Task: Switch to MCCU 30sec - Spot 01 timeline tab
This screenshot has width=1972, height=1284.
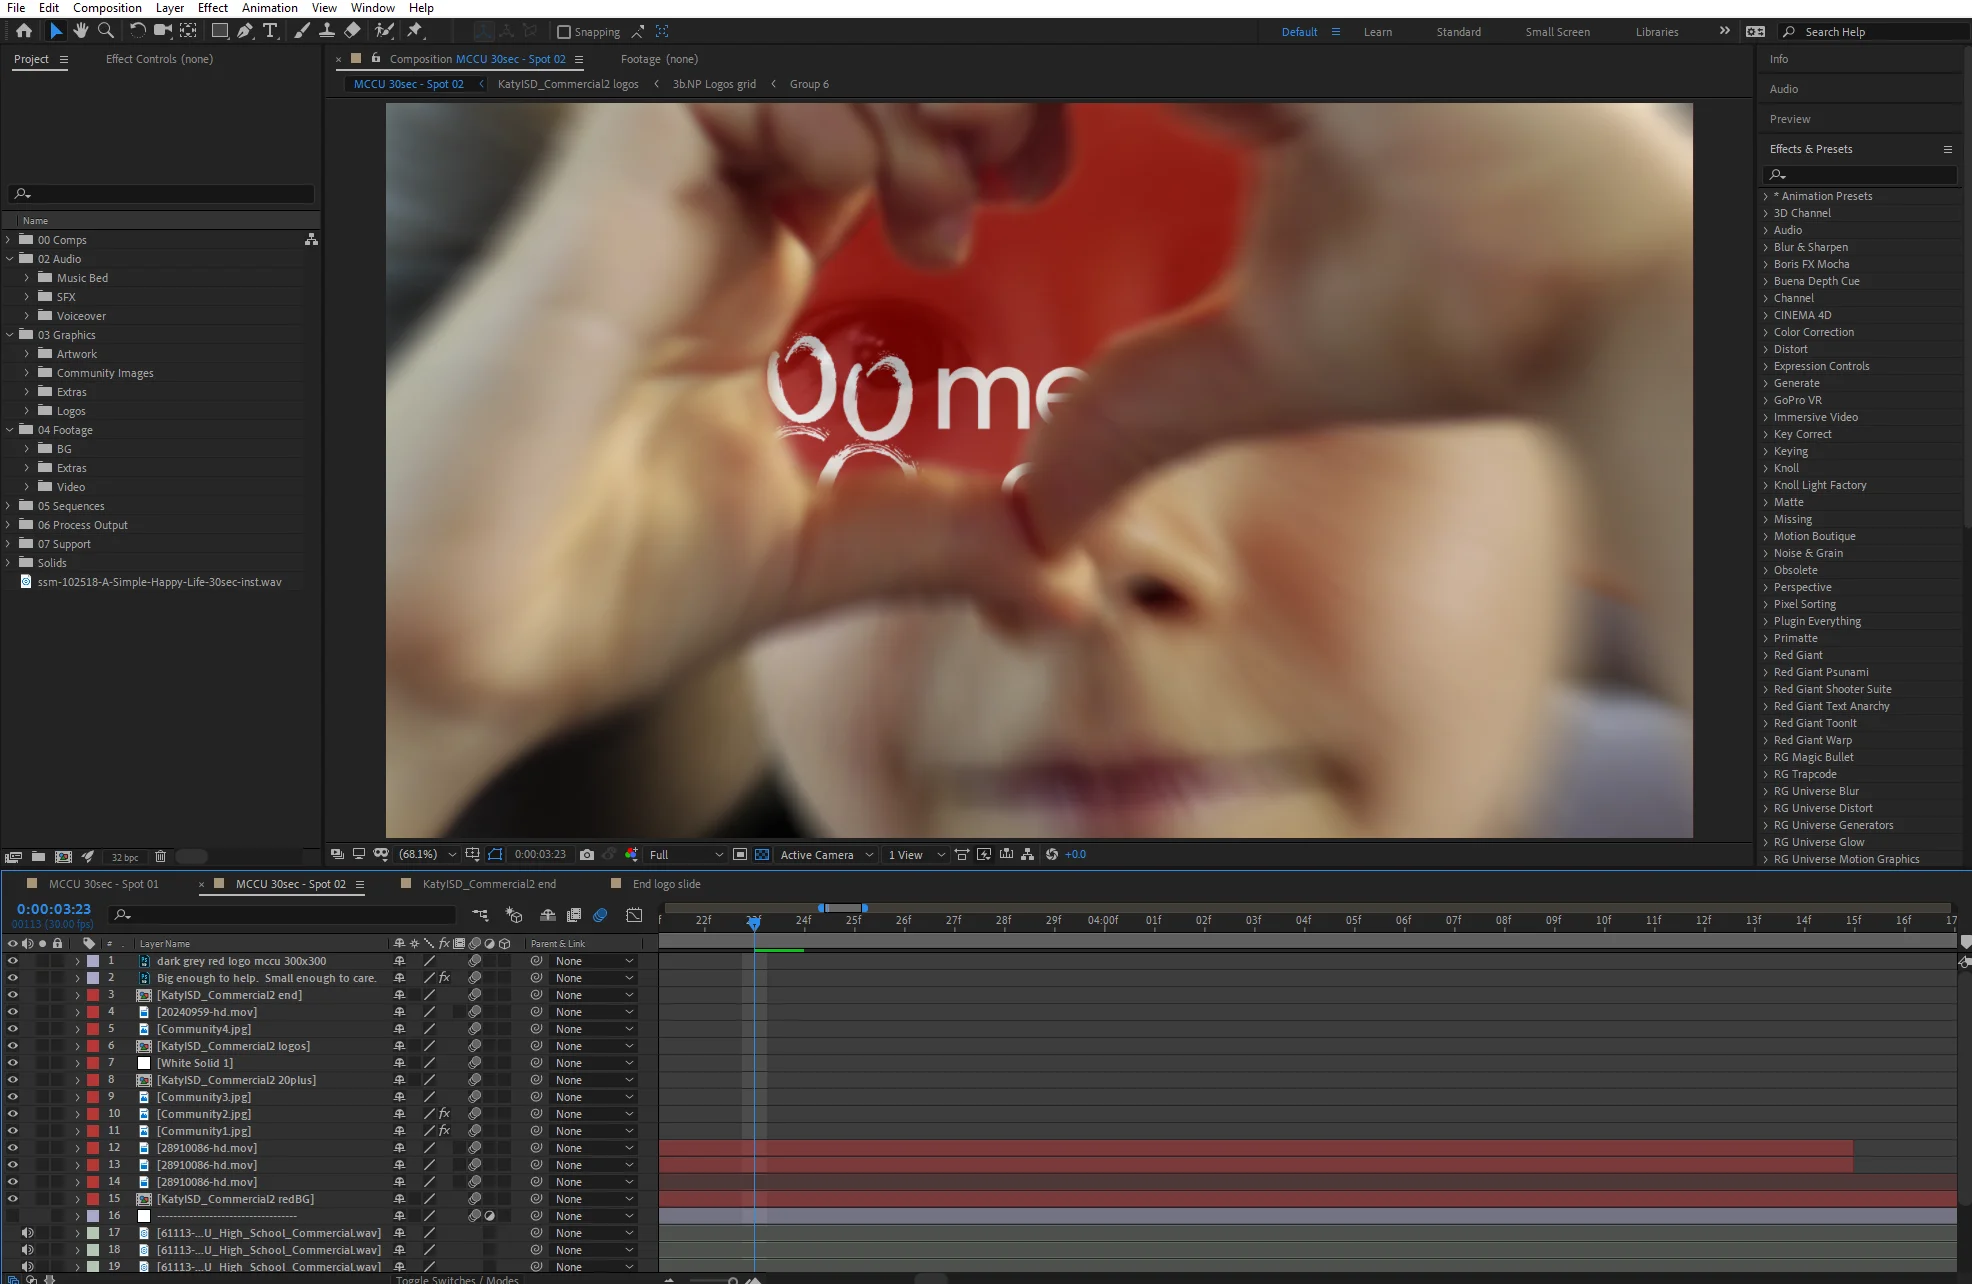Action: (104, 884)
